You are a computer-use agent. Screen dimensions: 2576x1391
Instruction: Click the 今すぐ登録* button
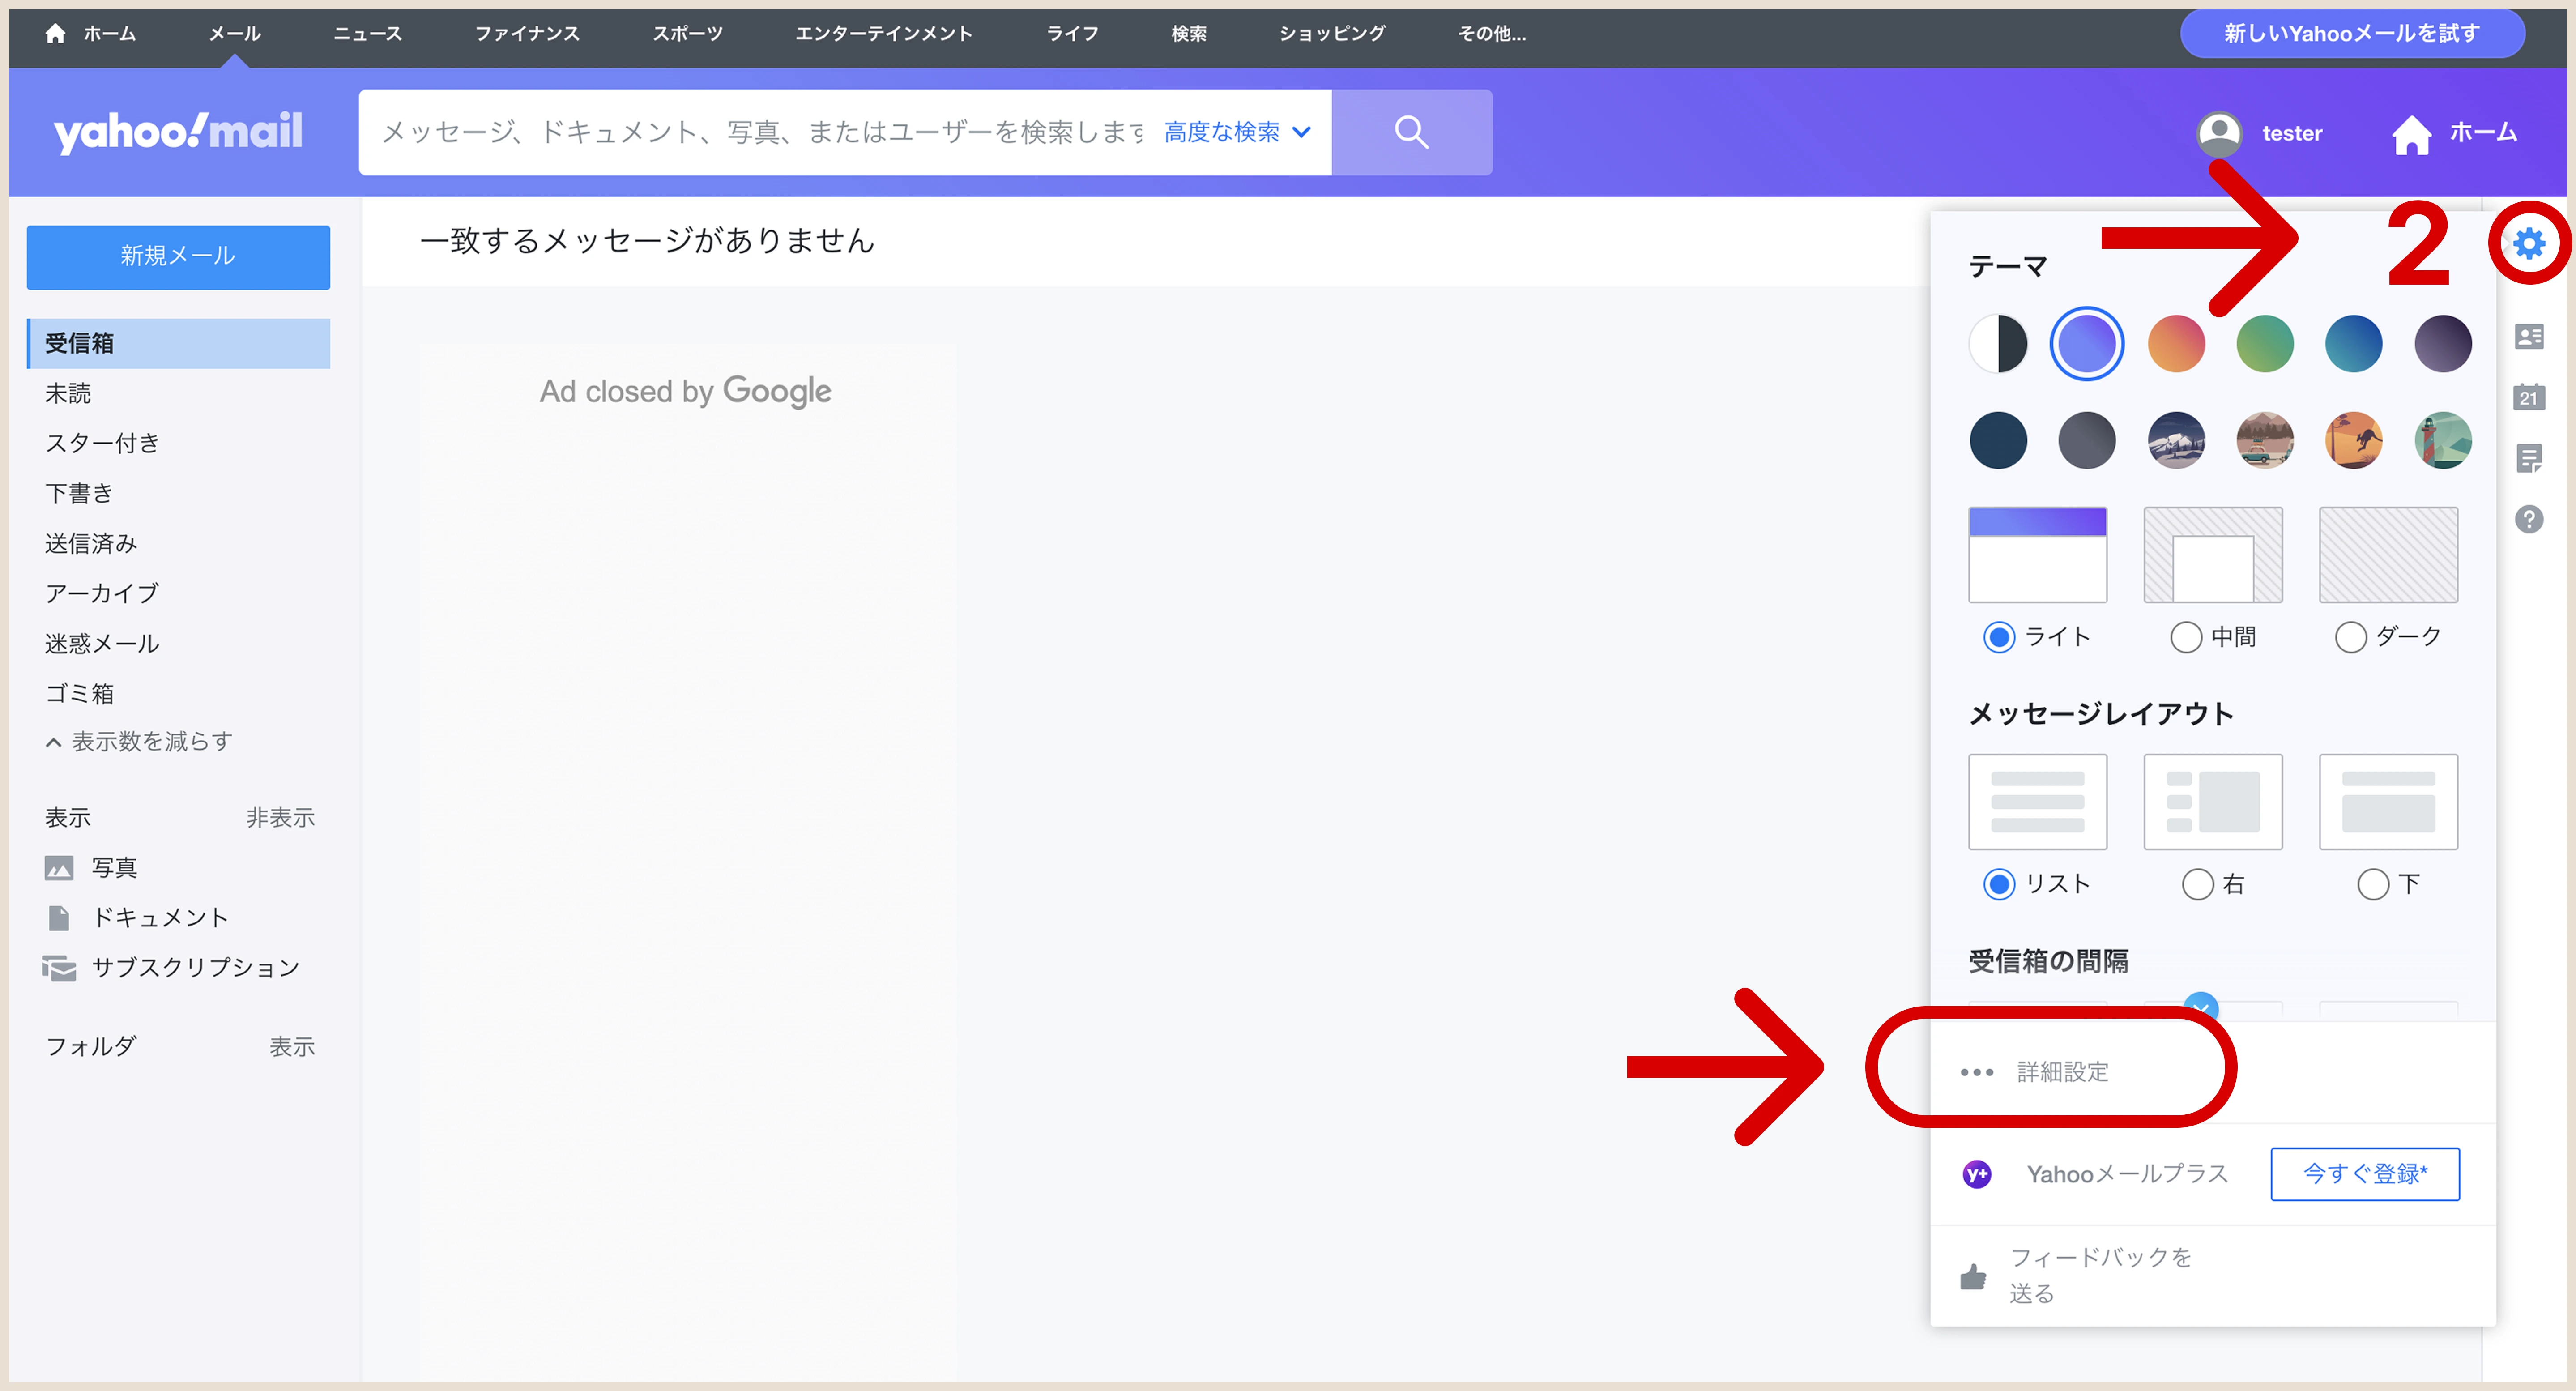(x=2365, y=1174)
